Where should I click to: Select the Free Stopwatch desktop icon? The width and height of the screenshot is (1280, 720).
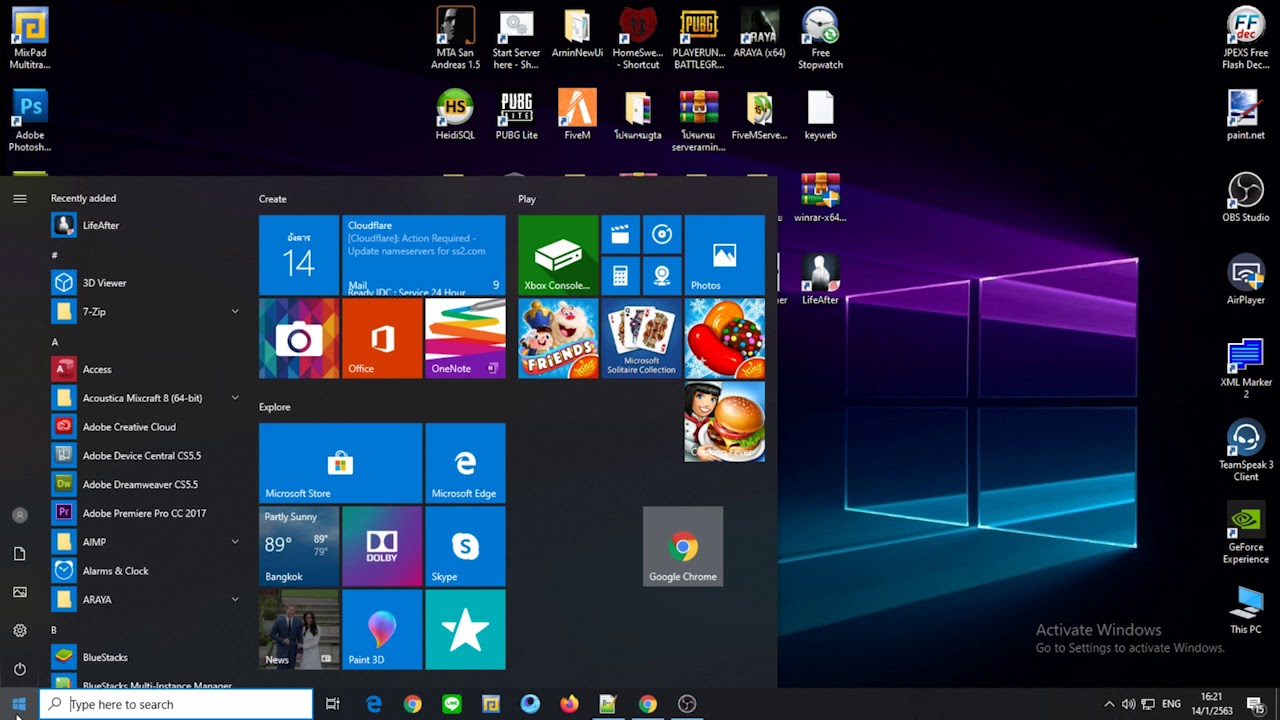tap(820, 40)
